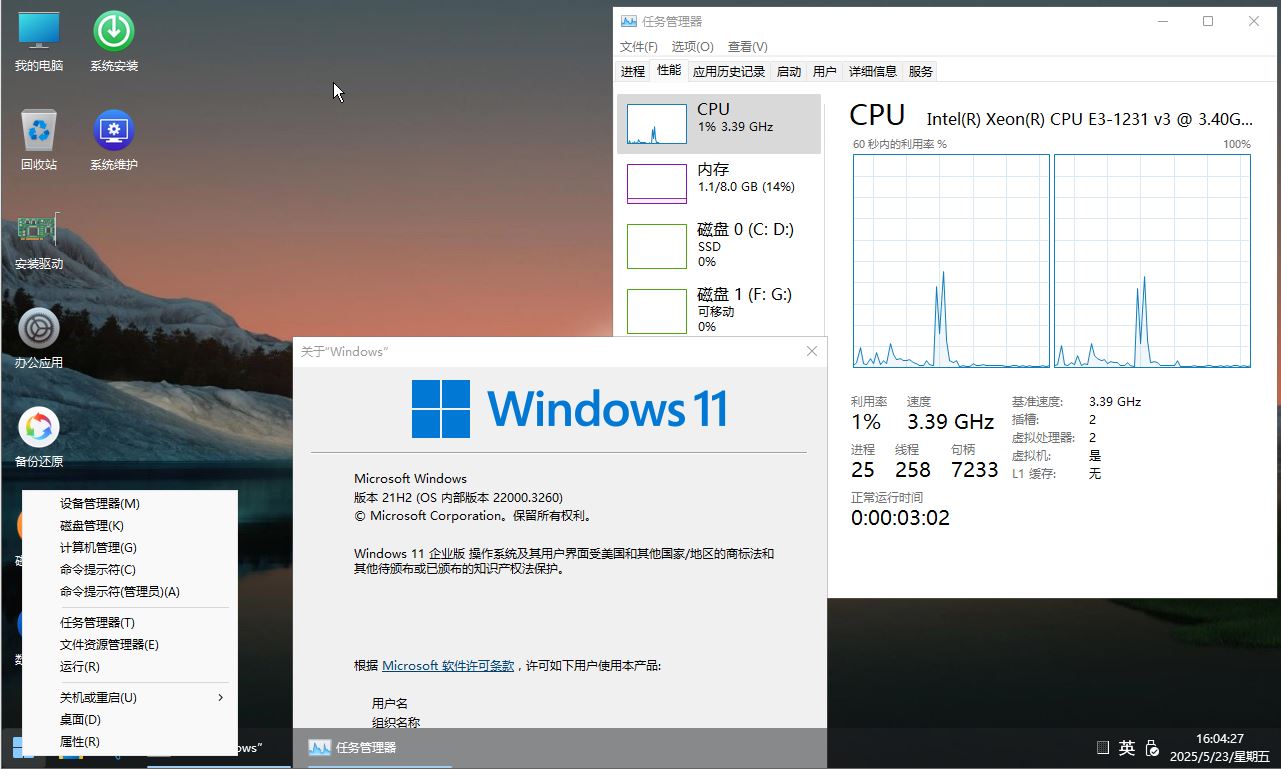Open the Microsoft 软件许可条款 link
The width and height of the screenshot is (1281, 769).
pyautogui.click(x=448, y=665)
